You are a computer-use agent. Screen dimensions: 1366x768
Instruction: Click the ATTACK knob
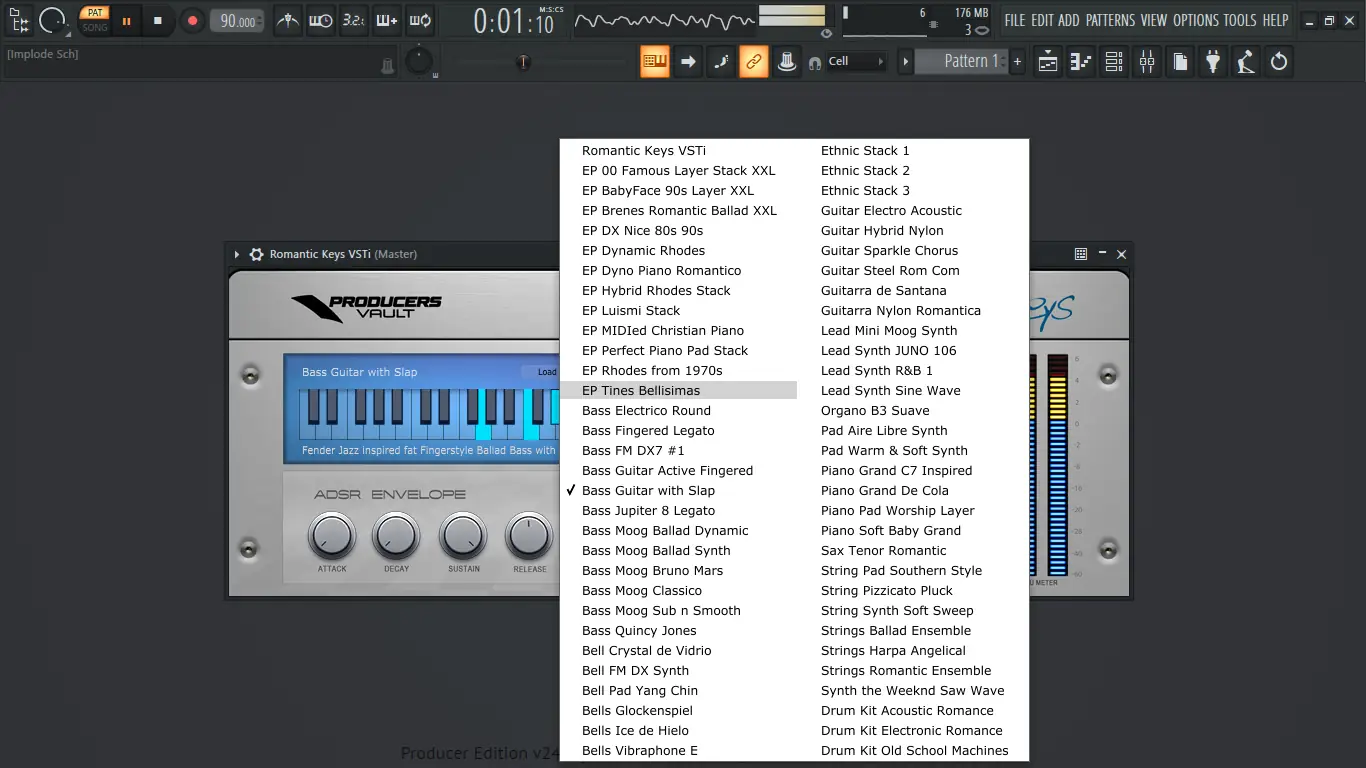tap(331, 537)
